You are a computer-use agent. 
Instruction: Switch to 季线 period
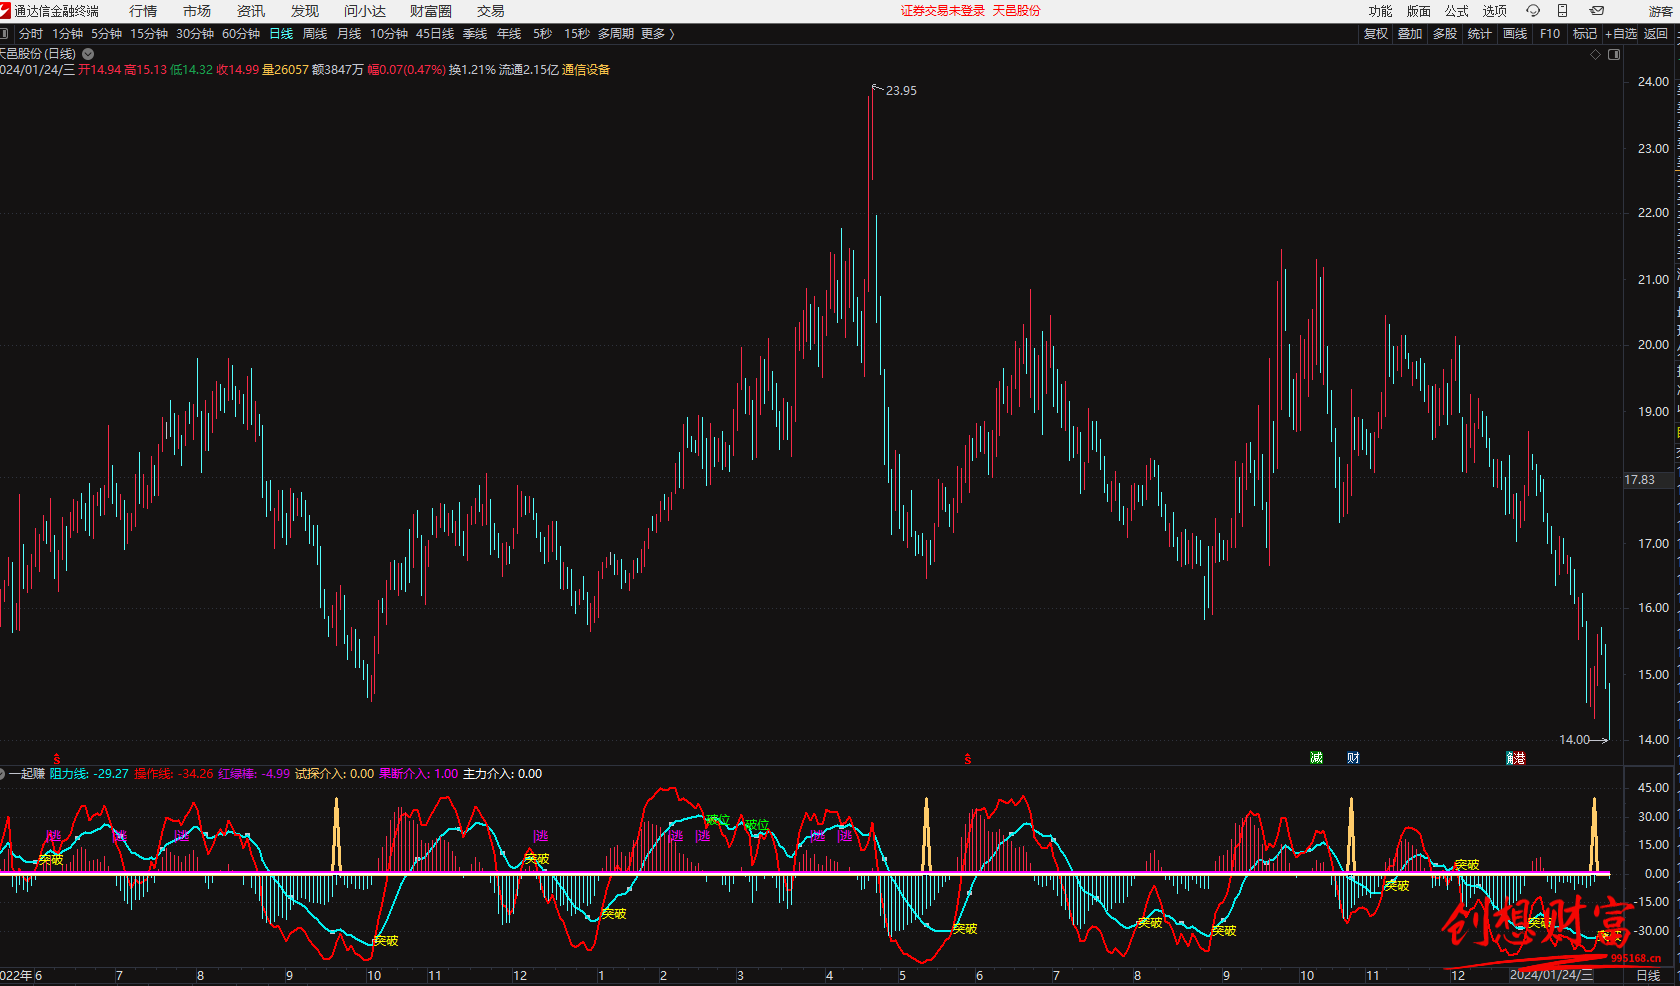tap(475, 33)
